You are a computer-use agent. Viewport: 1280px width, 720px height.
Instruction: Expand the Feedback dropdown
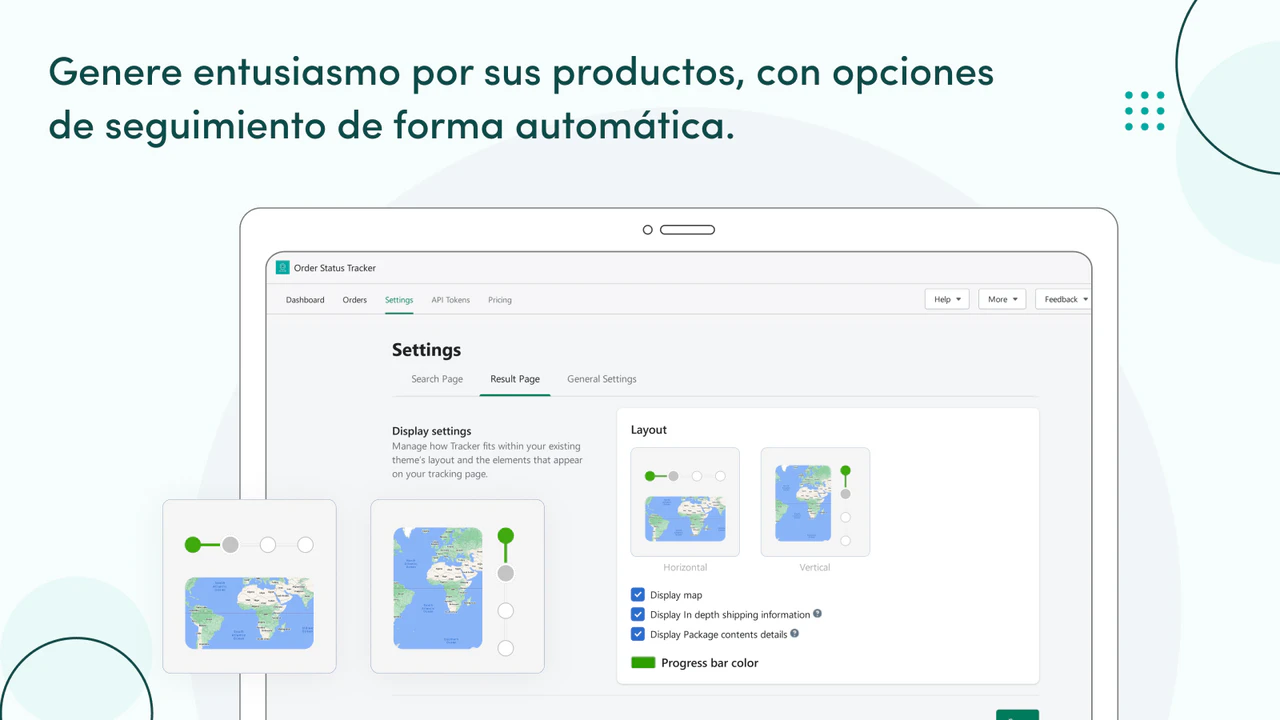tap(1064, 299)
